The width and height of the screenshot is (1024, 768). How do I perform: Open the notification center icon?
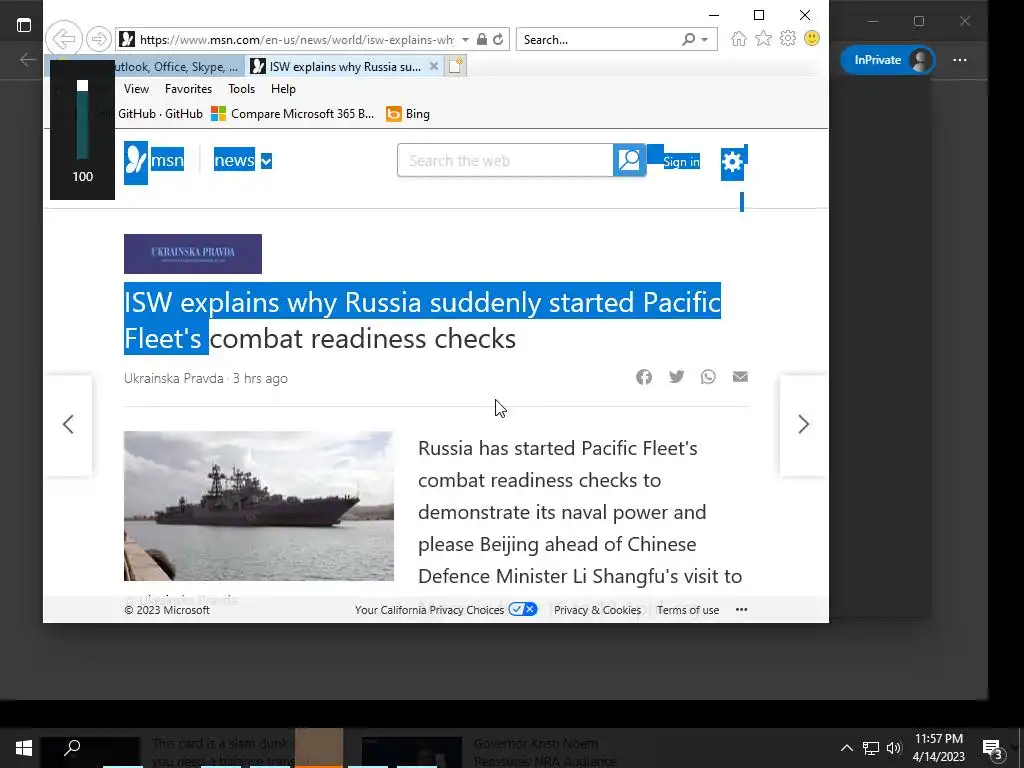[993, 748]
